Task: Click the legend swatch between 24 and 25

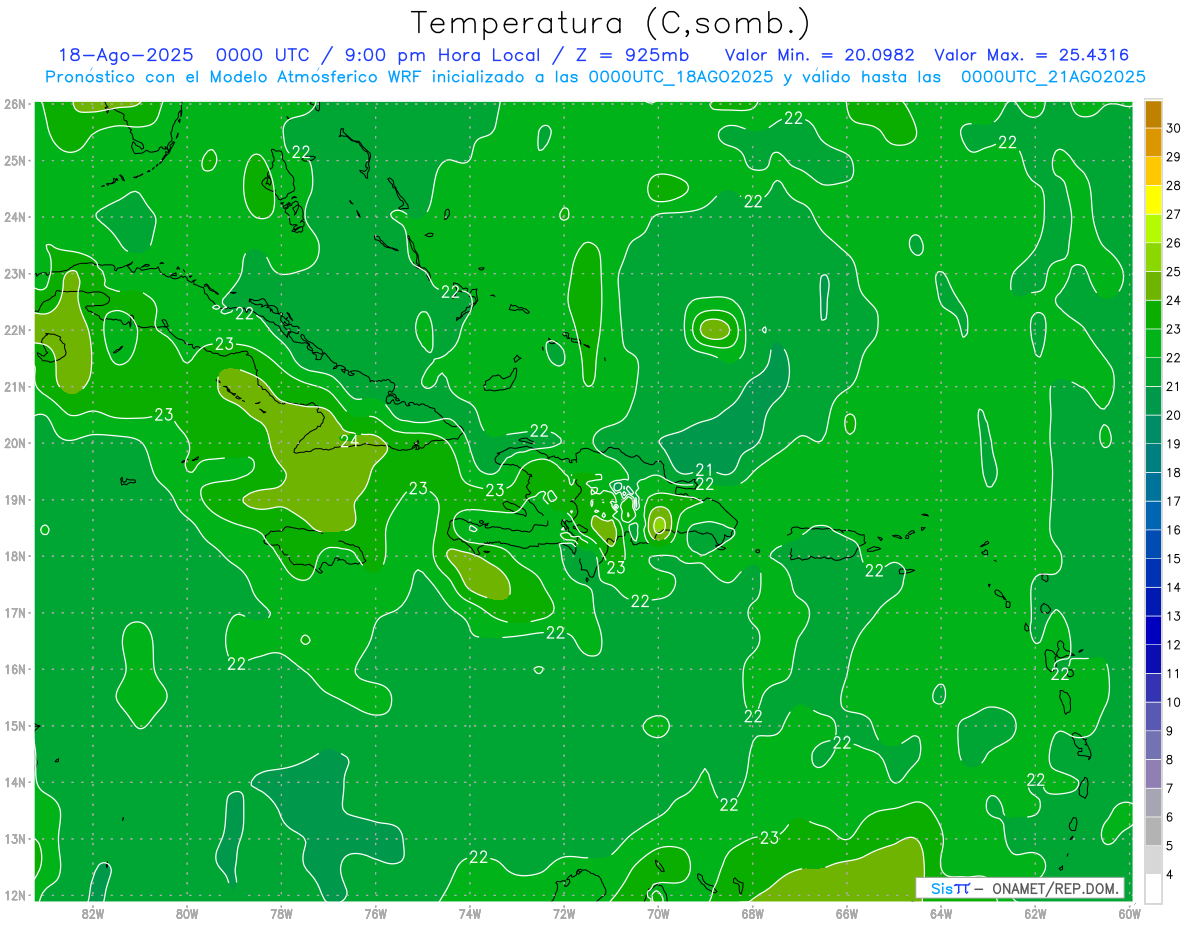Action: pyautogui.click(x=1153, y=286)
